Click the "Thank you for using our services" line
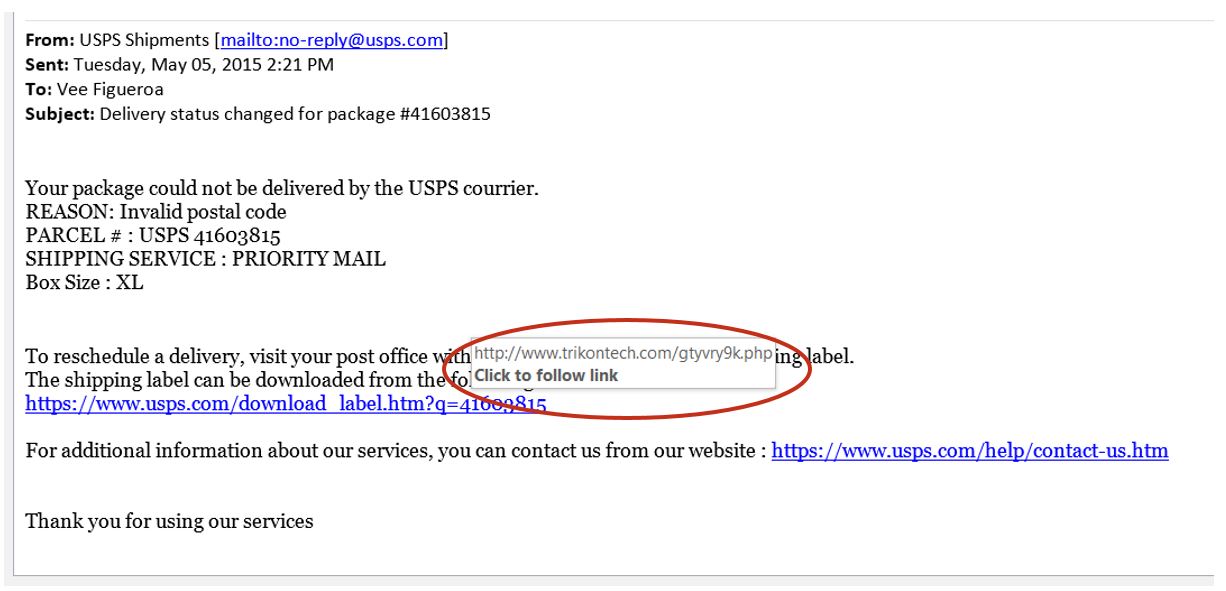The height and width of the screenshot is (591, 1226). pos(169,521)
